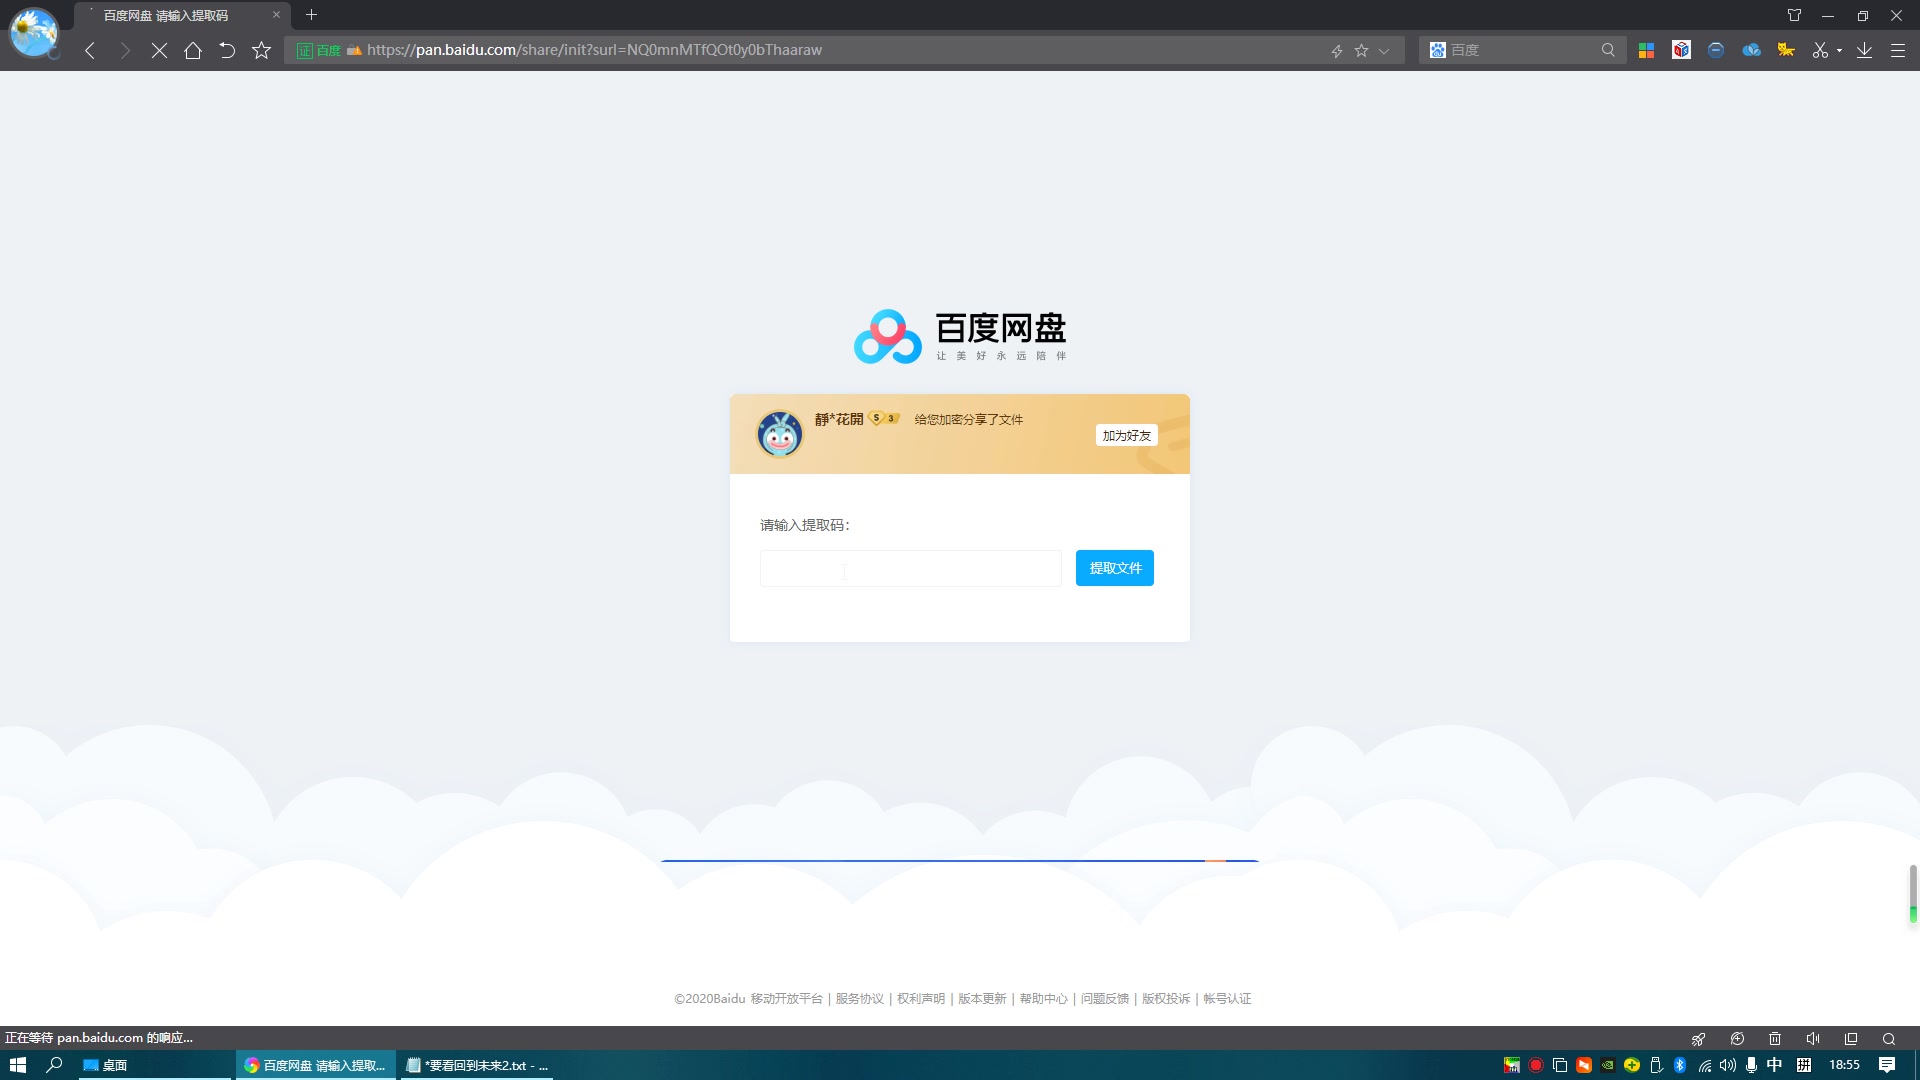Click the Wi-Fi network tray icon
This screenshot has width=1920, height=1080.
pyautogui.click(x=1704, y=1065)
